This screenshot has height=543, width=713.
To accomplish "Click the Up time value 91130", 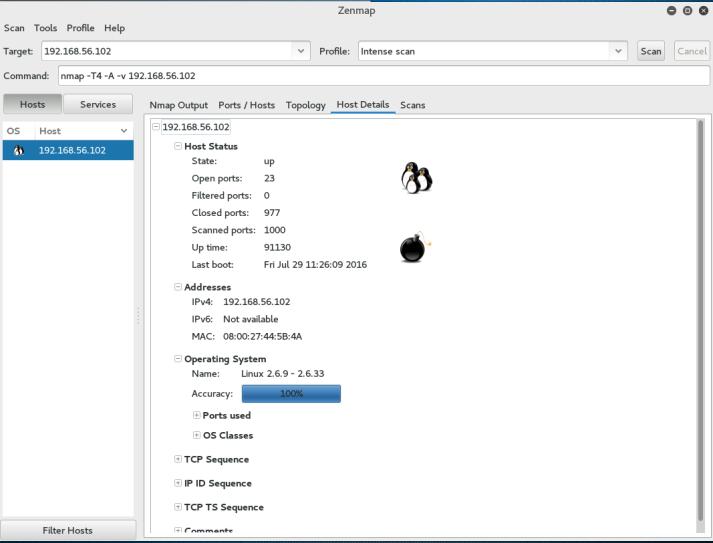I will 277,247.
